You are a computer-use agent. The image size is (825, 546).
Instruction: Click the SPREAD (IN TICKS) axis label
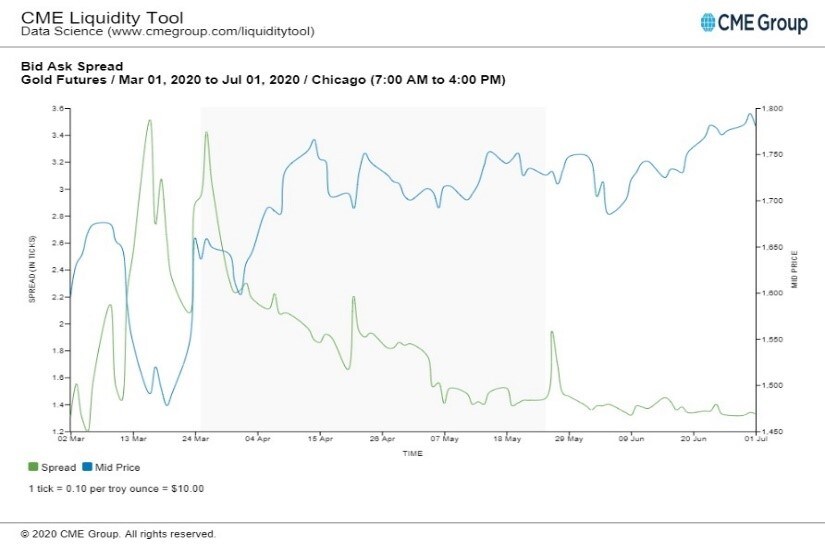(x=32, y=270)
